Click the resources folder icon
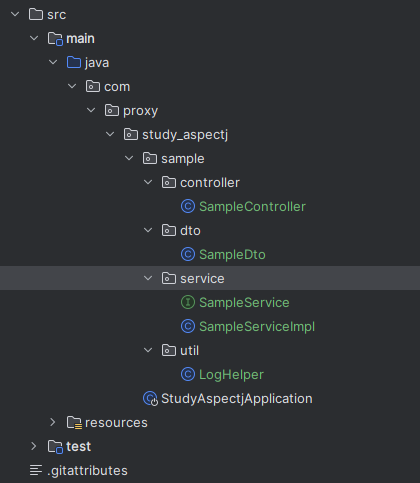This screenshot has width=420, height=483. tap(74, 423)
